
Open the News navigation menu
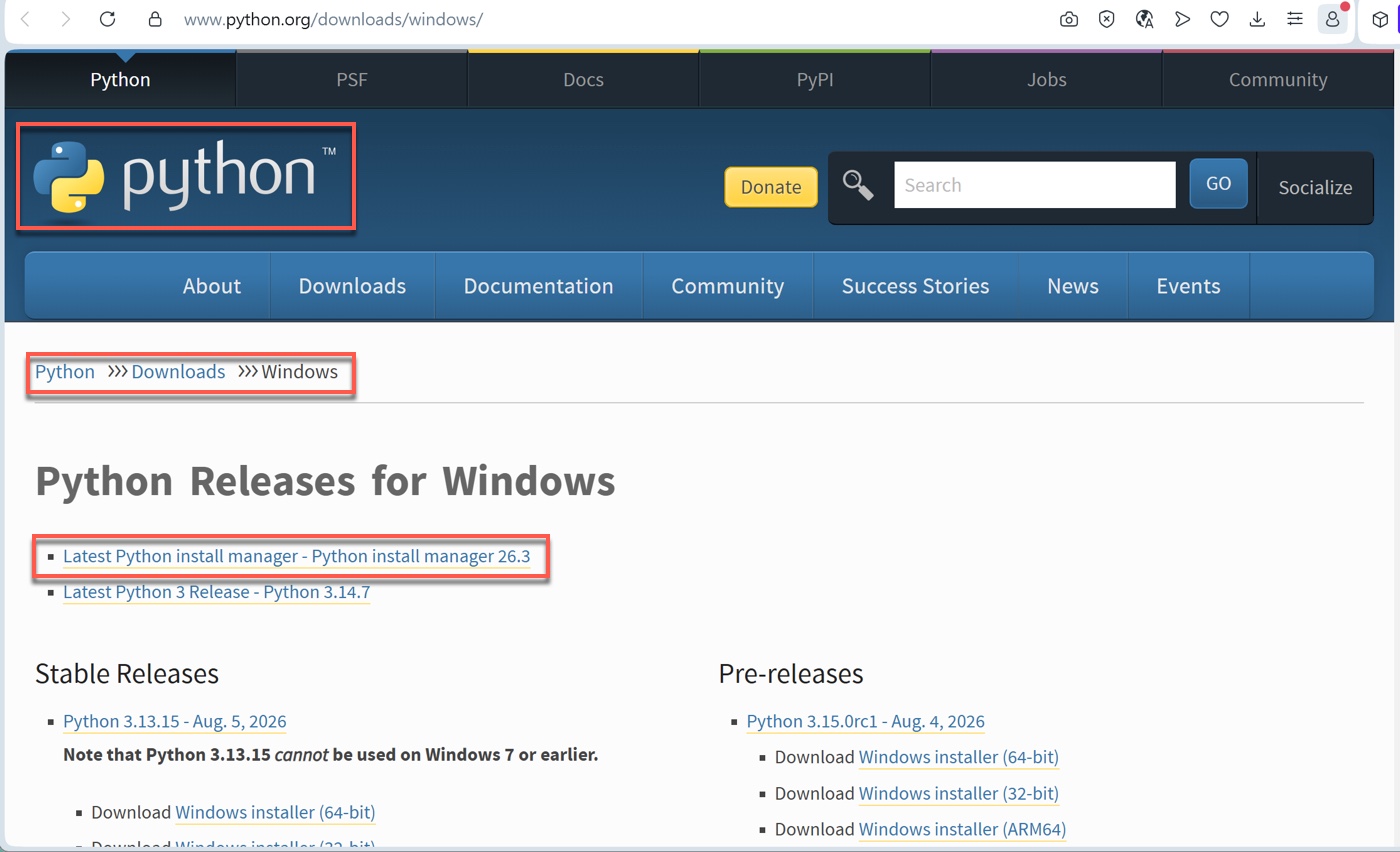(1073, 286)
